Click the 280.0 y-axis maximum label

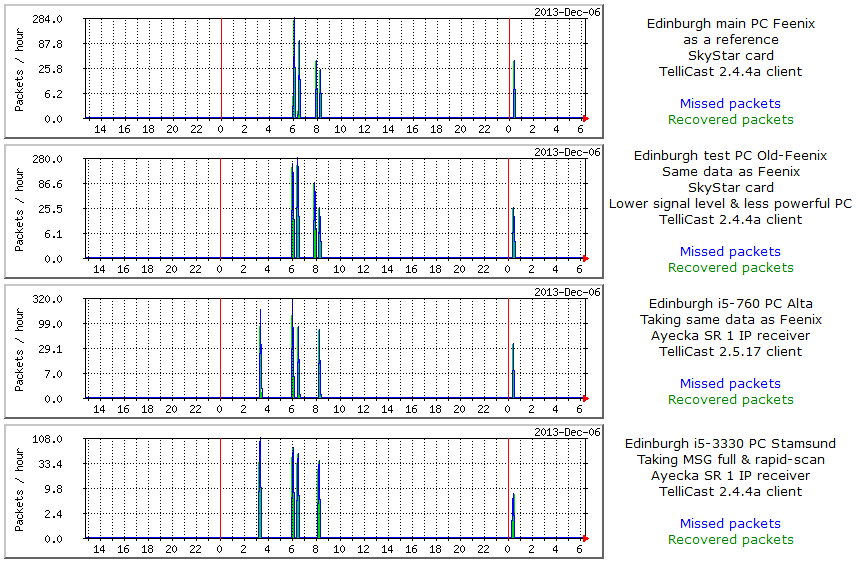point(48,159)
